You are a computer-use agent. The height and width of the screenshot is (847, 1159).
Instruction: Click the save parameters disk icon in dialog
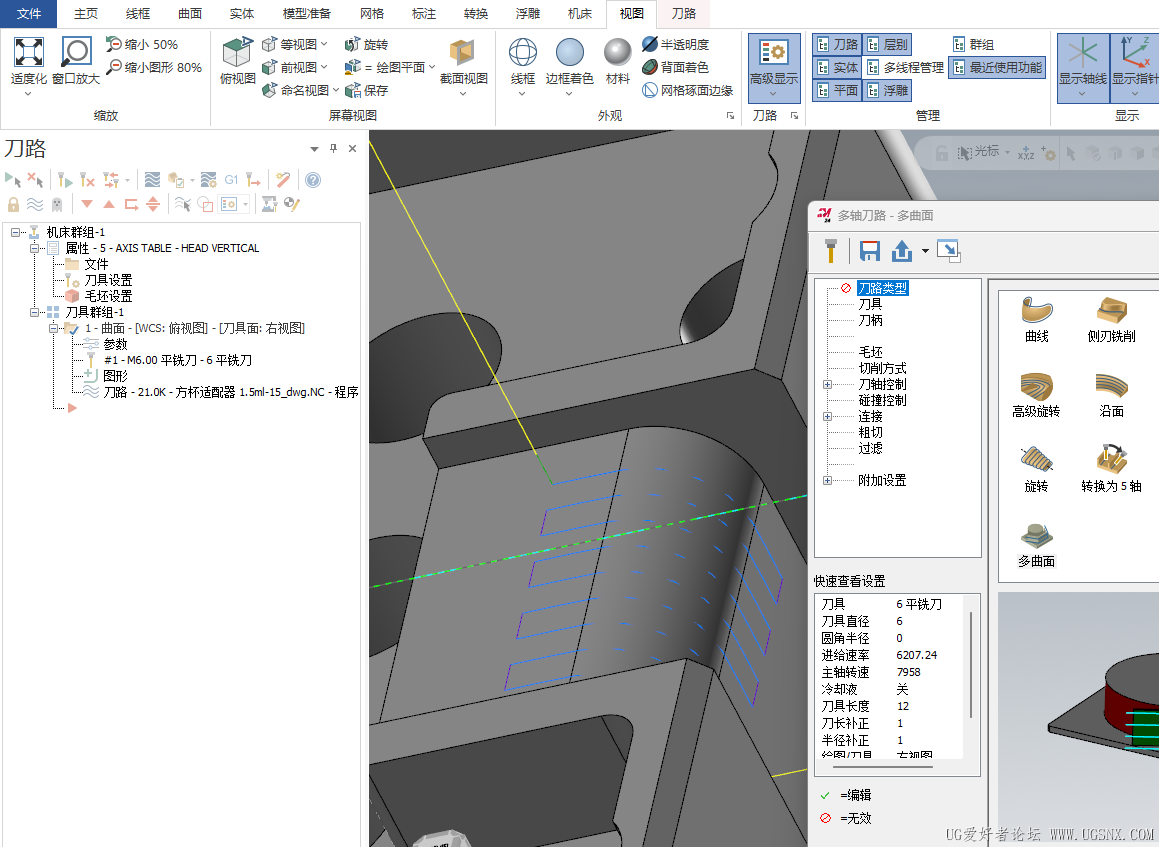(869, 251)
